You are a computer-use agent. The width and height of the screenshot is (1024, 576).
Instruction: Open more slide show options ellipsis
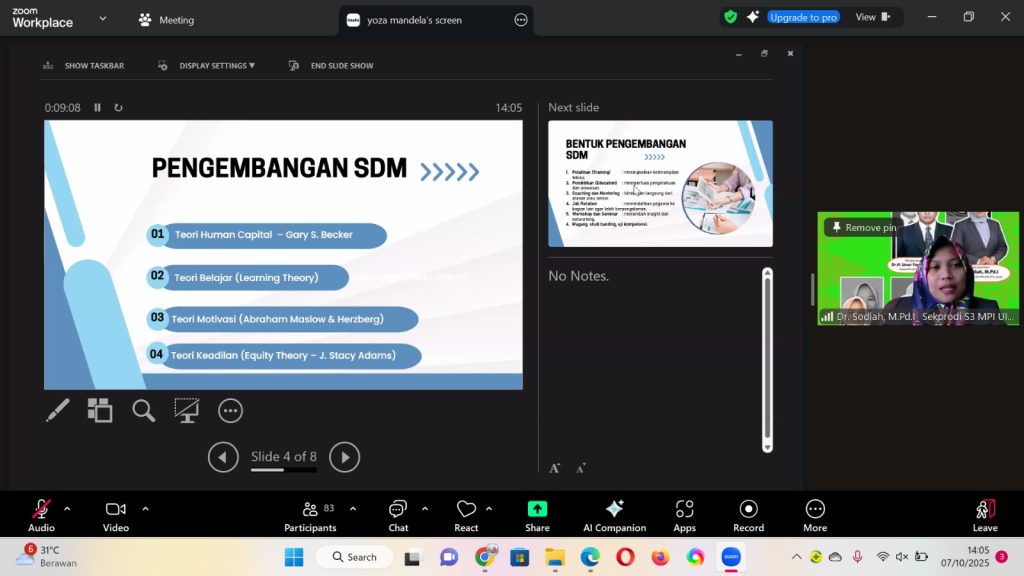coord(230,410)
